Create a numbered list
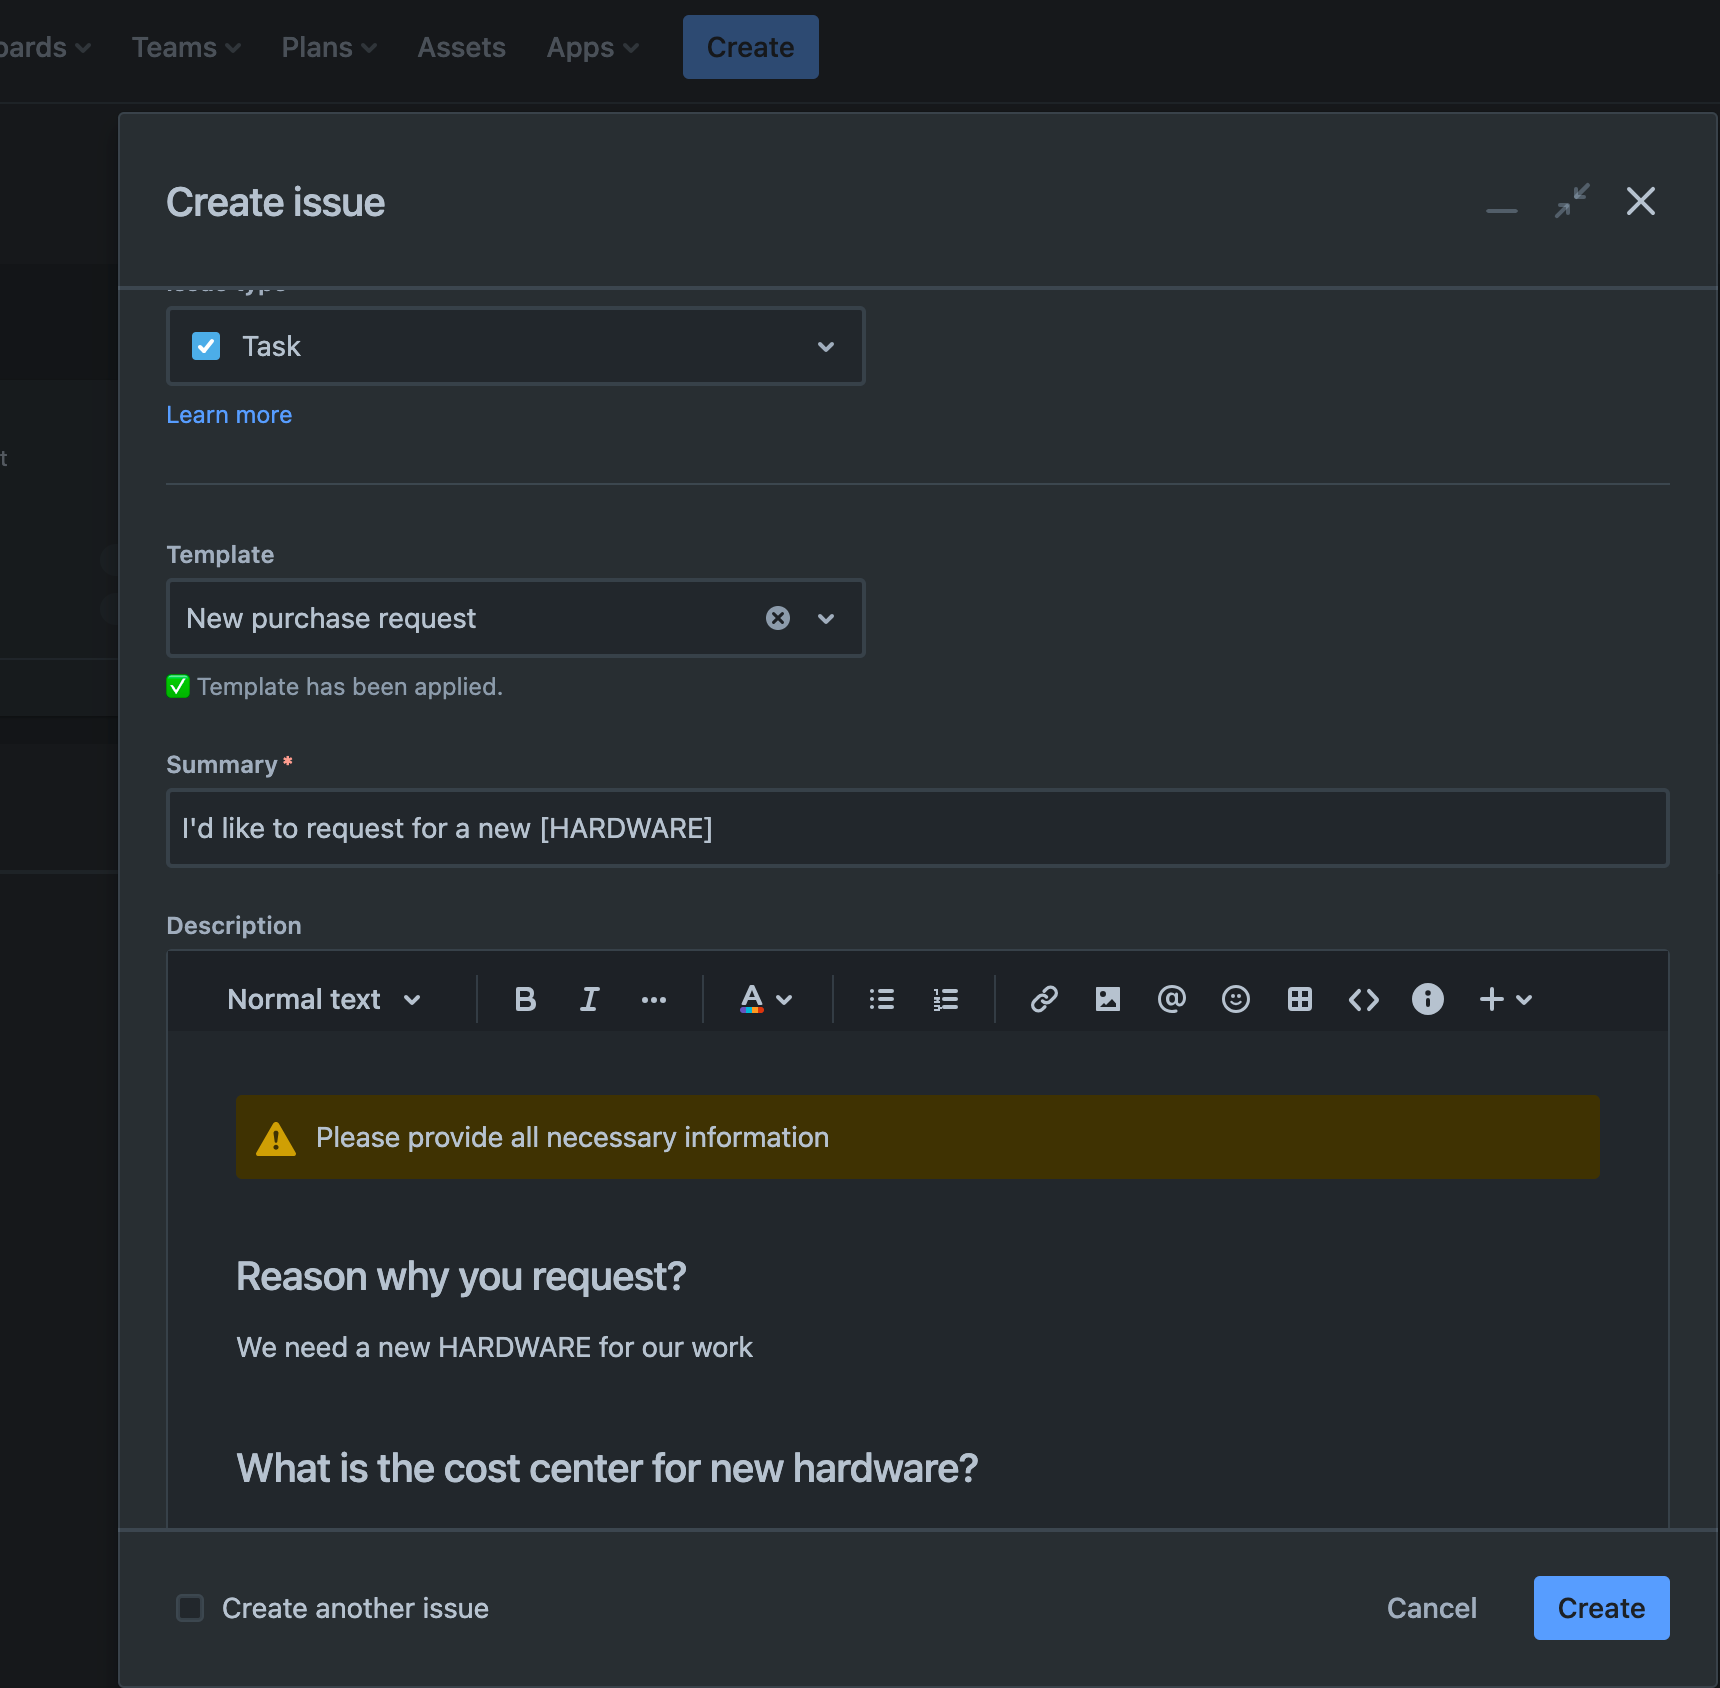Screen dimensions: 1720x1688 coord(944,999)
